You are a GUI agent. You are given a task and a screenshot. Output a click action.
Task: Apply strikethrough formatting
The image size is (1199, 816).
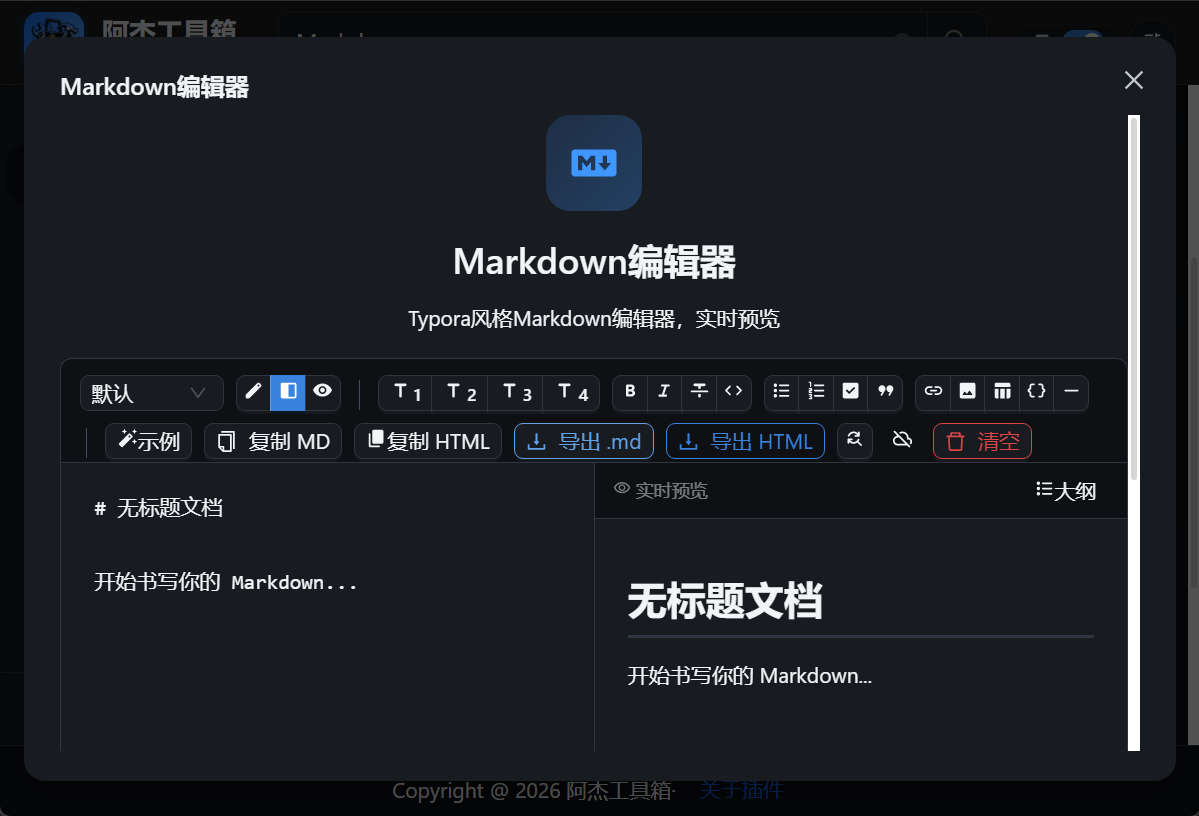click(x=699, y=392)
